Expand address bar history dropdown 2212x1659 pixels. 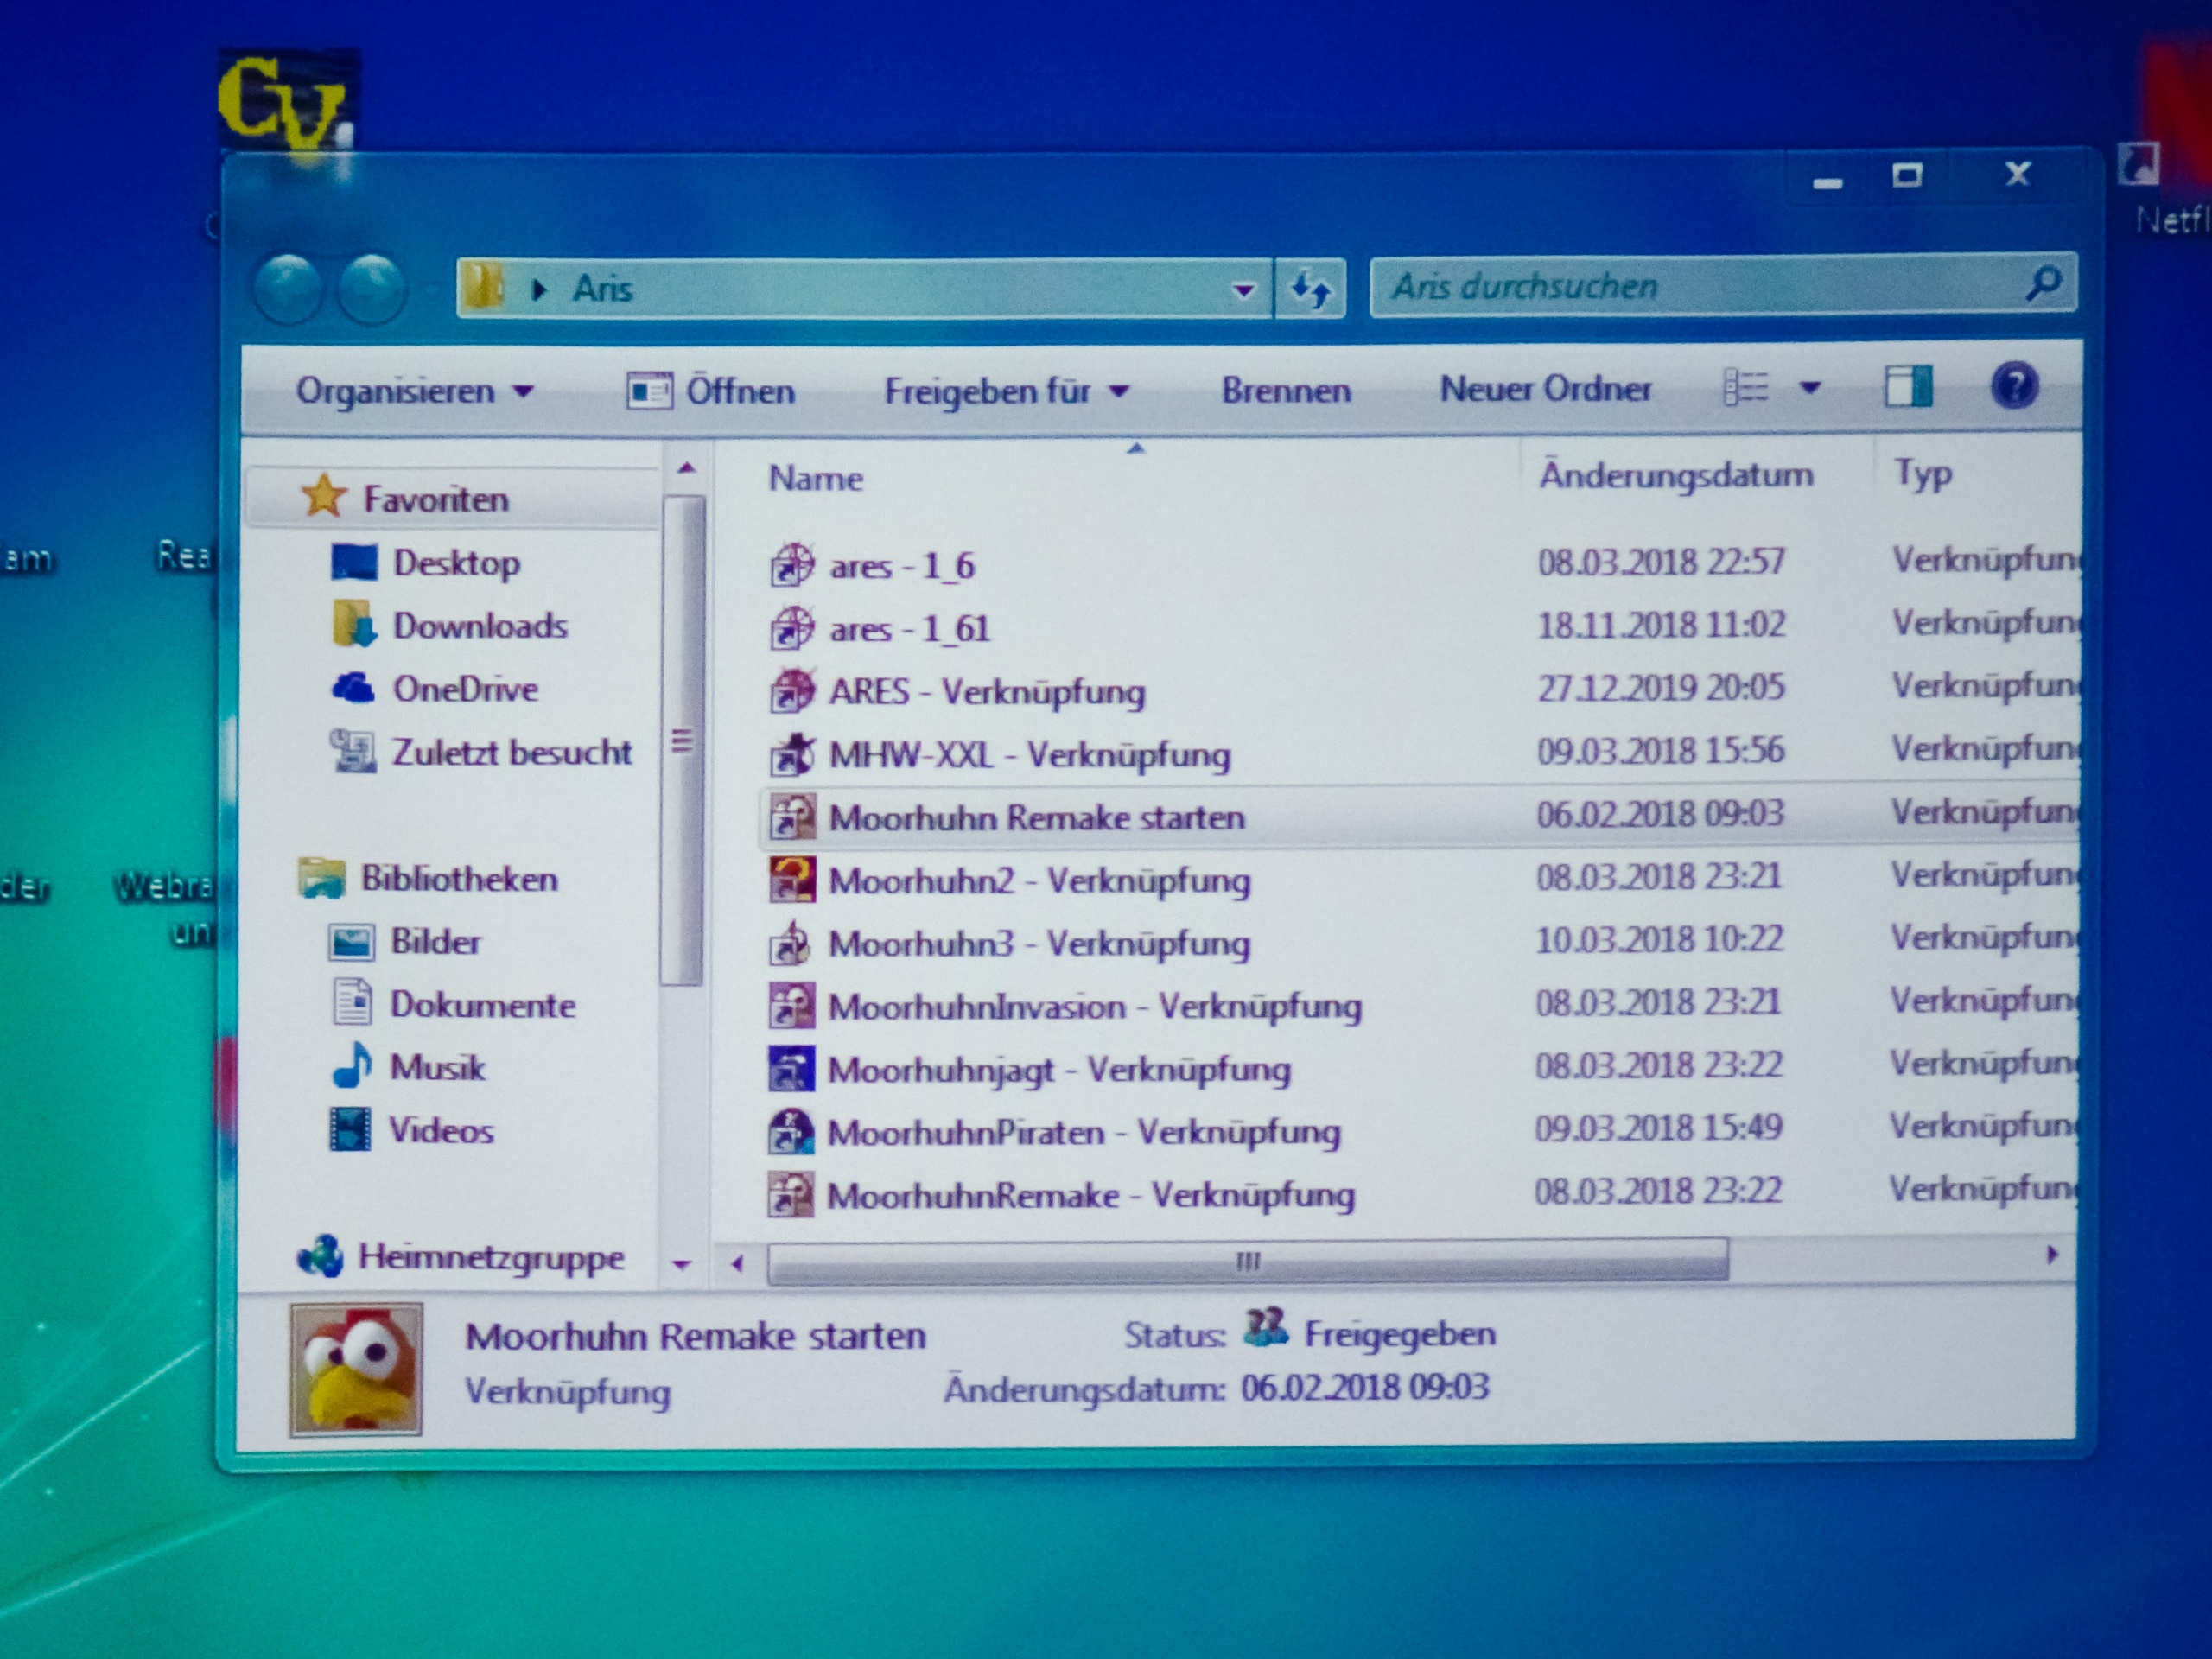(x=1243, y=291)
